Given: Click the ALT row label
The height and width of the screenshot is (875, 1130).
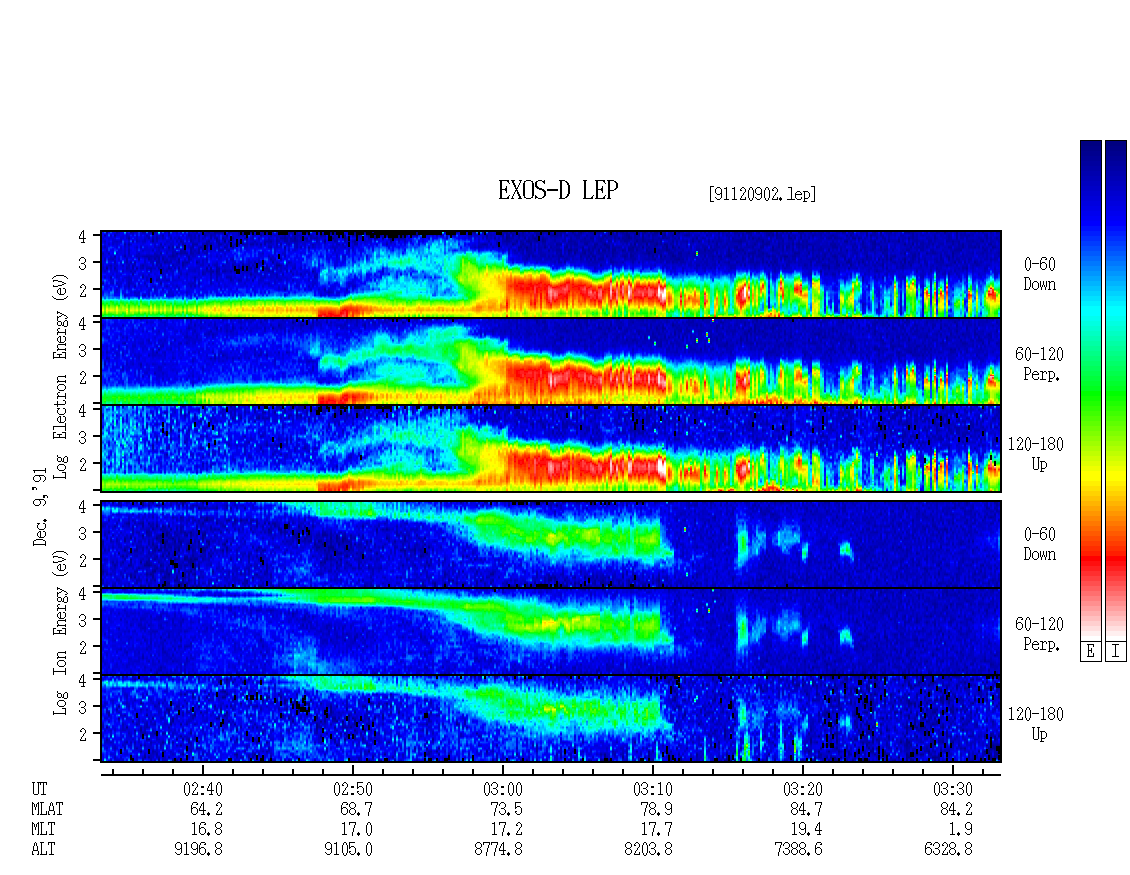Looking at the screenshot, I should [x=43, y=849].
